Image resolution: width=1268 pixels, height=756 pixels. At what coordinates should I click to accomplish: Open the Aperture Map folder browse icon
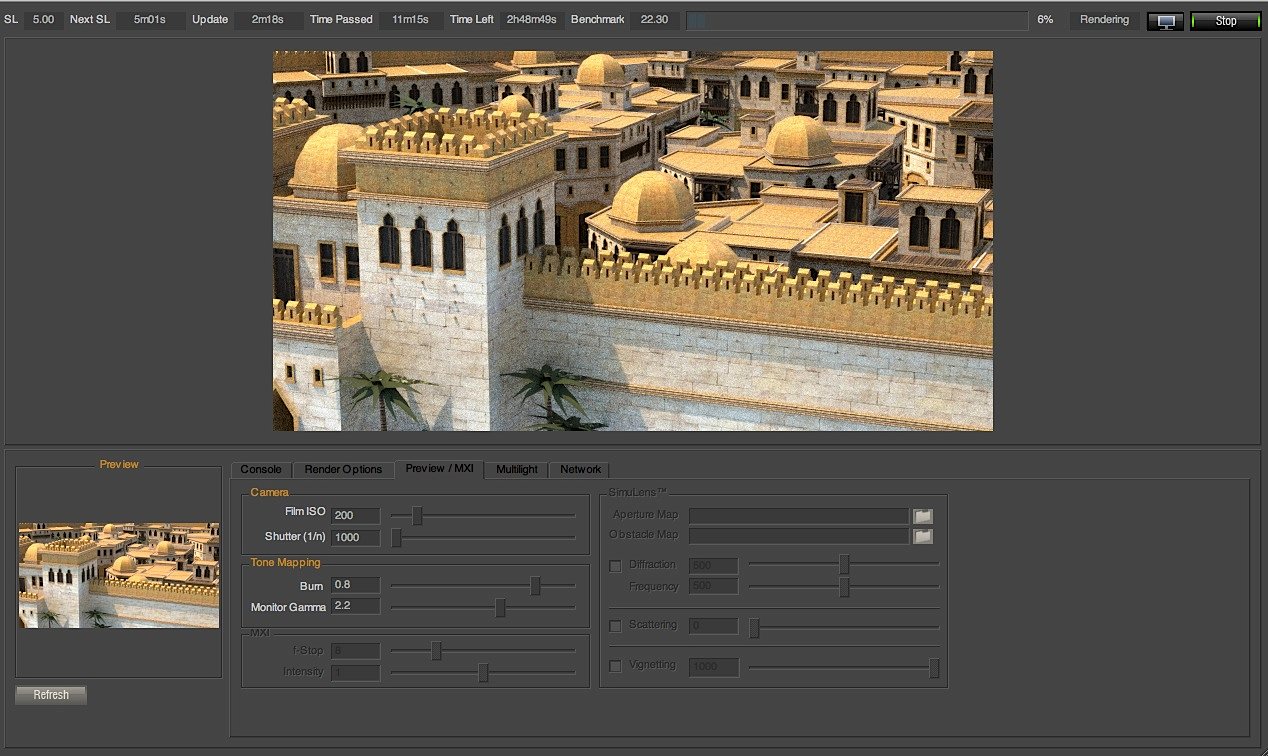922,516
